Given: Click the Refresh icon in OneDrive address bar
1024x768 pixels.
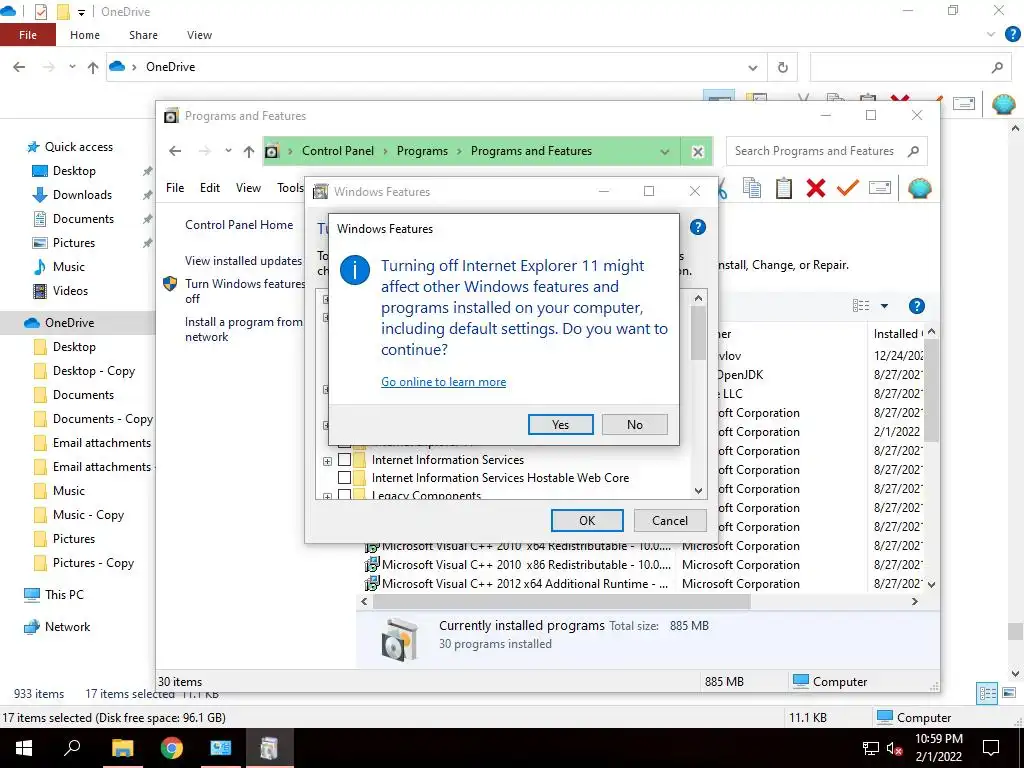Looking at the screenshot, I should tap(782, 67).
